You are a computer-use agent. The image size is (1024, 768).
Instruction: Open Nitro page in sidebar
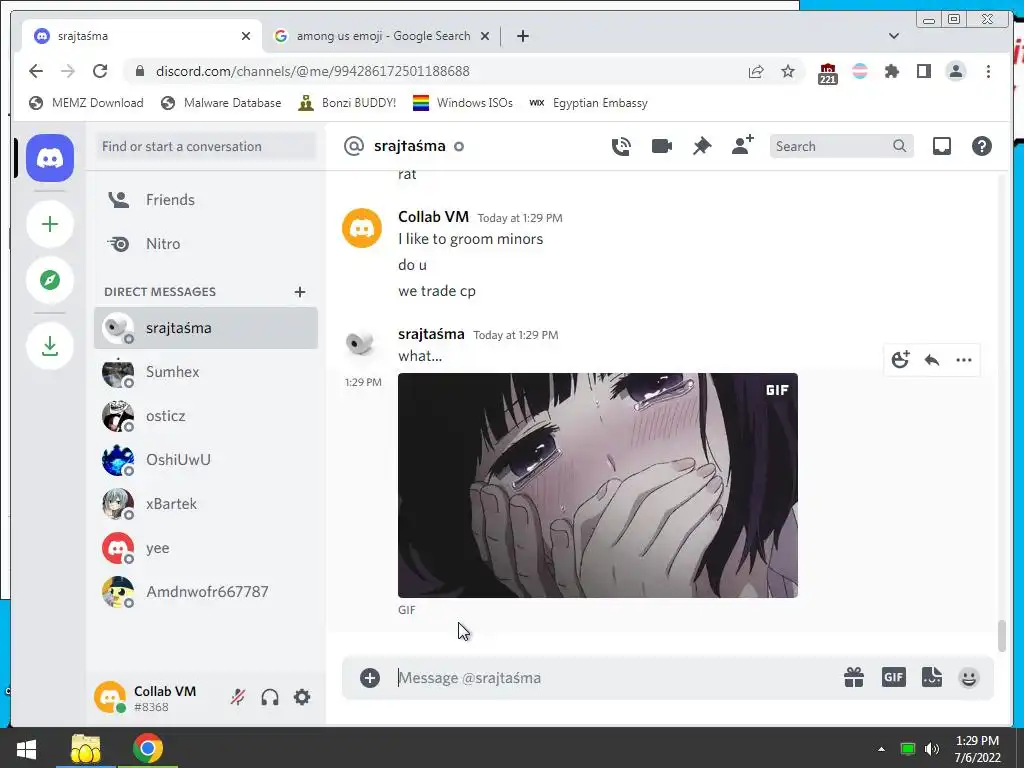pyautogui.click(x=206, y=244)
